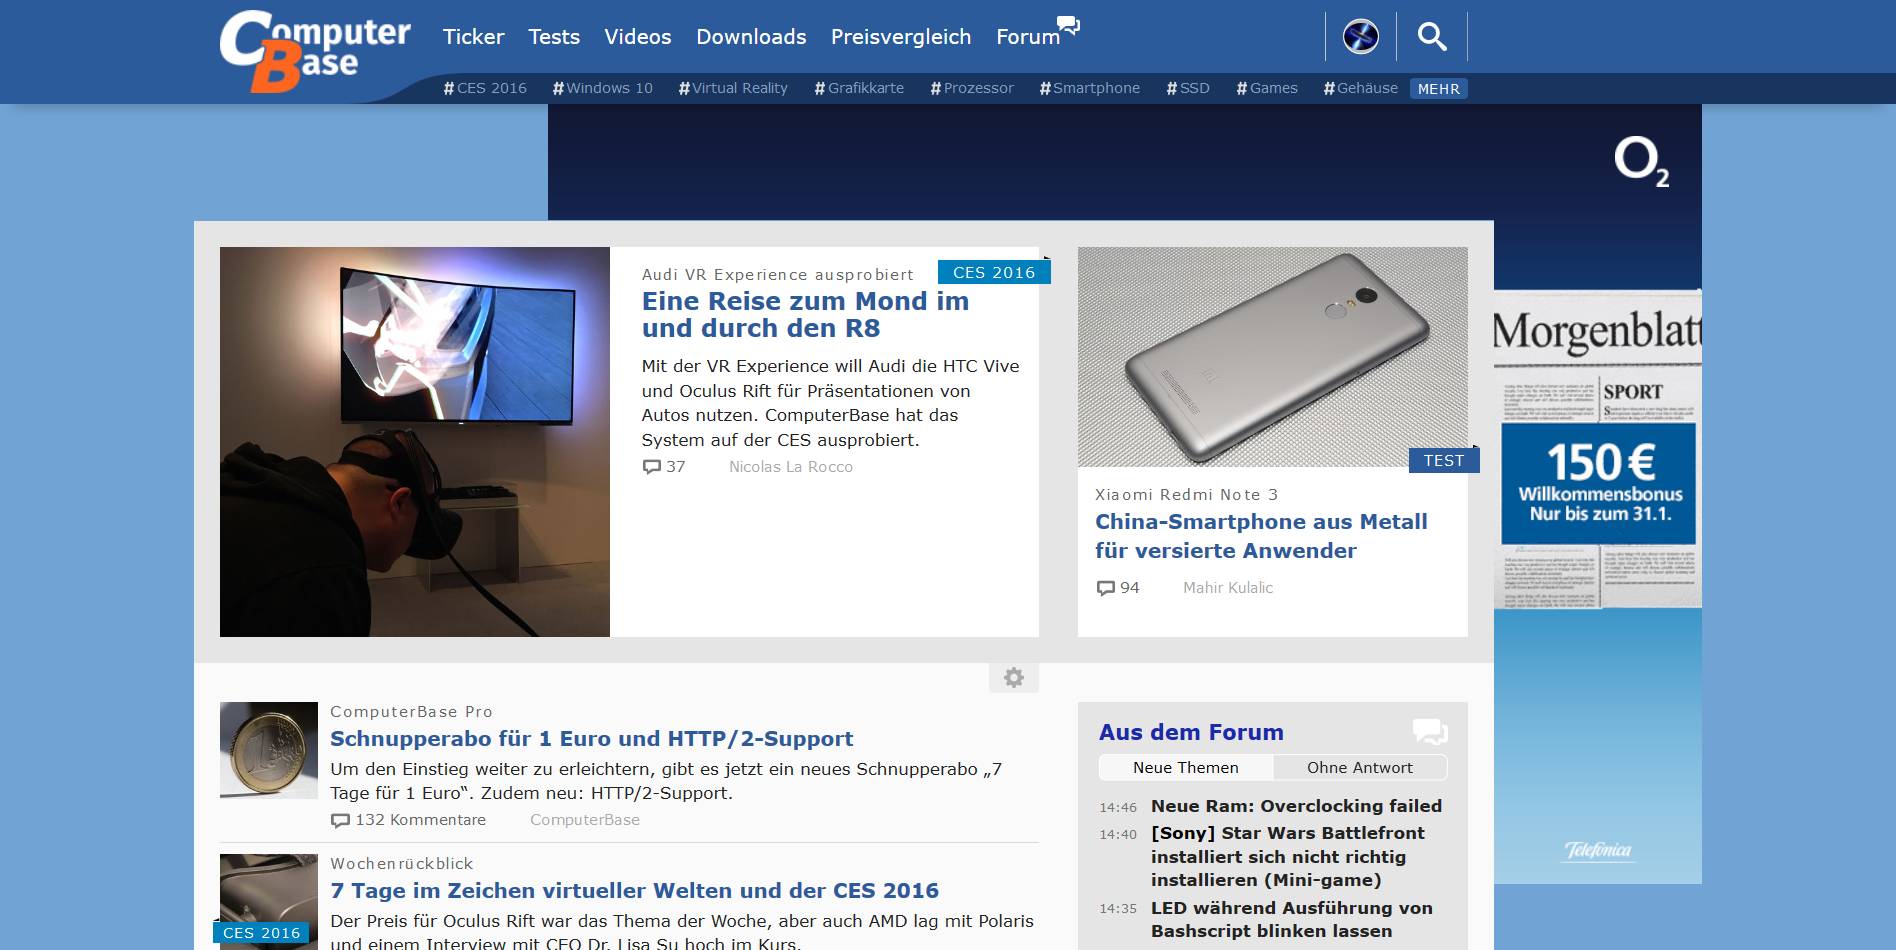Select the #Games topic tag
The height and width of the screenshot is (950, 1896).
[1267, 88]
